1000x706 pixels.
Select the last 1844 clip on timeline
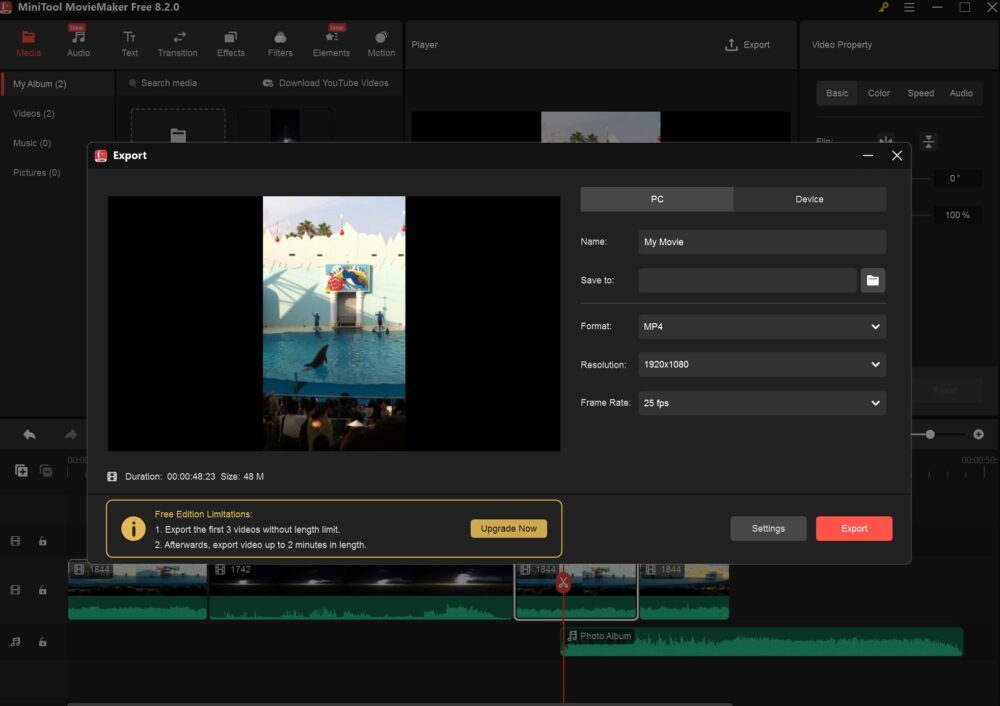tap(684, 591)
